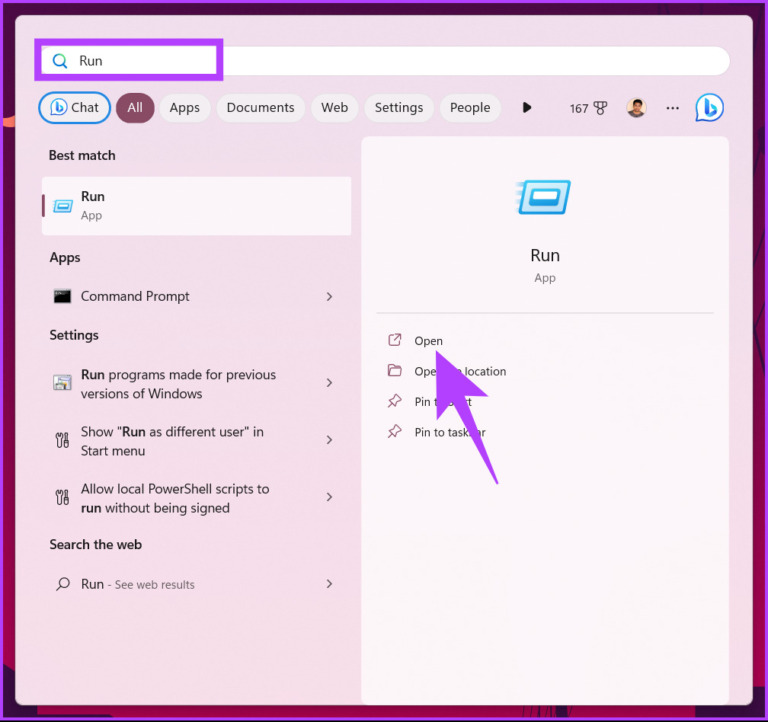Screen dimensions: 768x722
Task: Click the Open external-link icon
Action: [x=395, y=340]
